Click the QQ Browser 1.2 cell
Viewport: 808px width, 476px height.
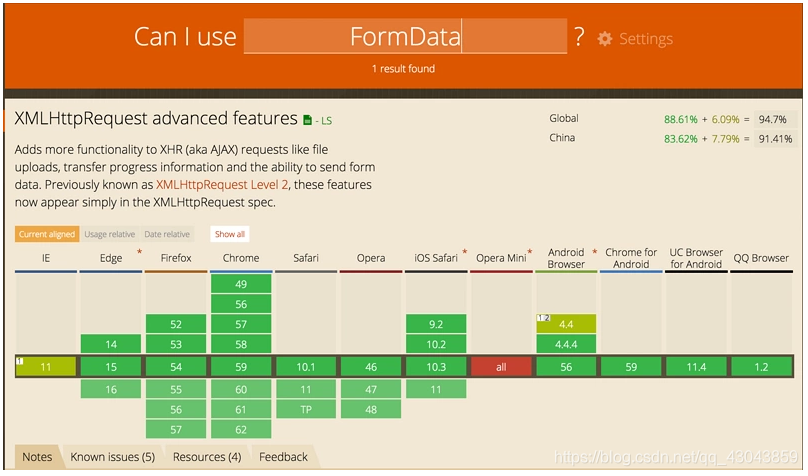[x=761, y=367]
